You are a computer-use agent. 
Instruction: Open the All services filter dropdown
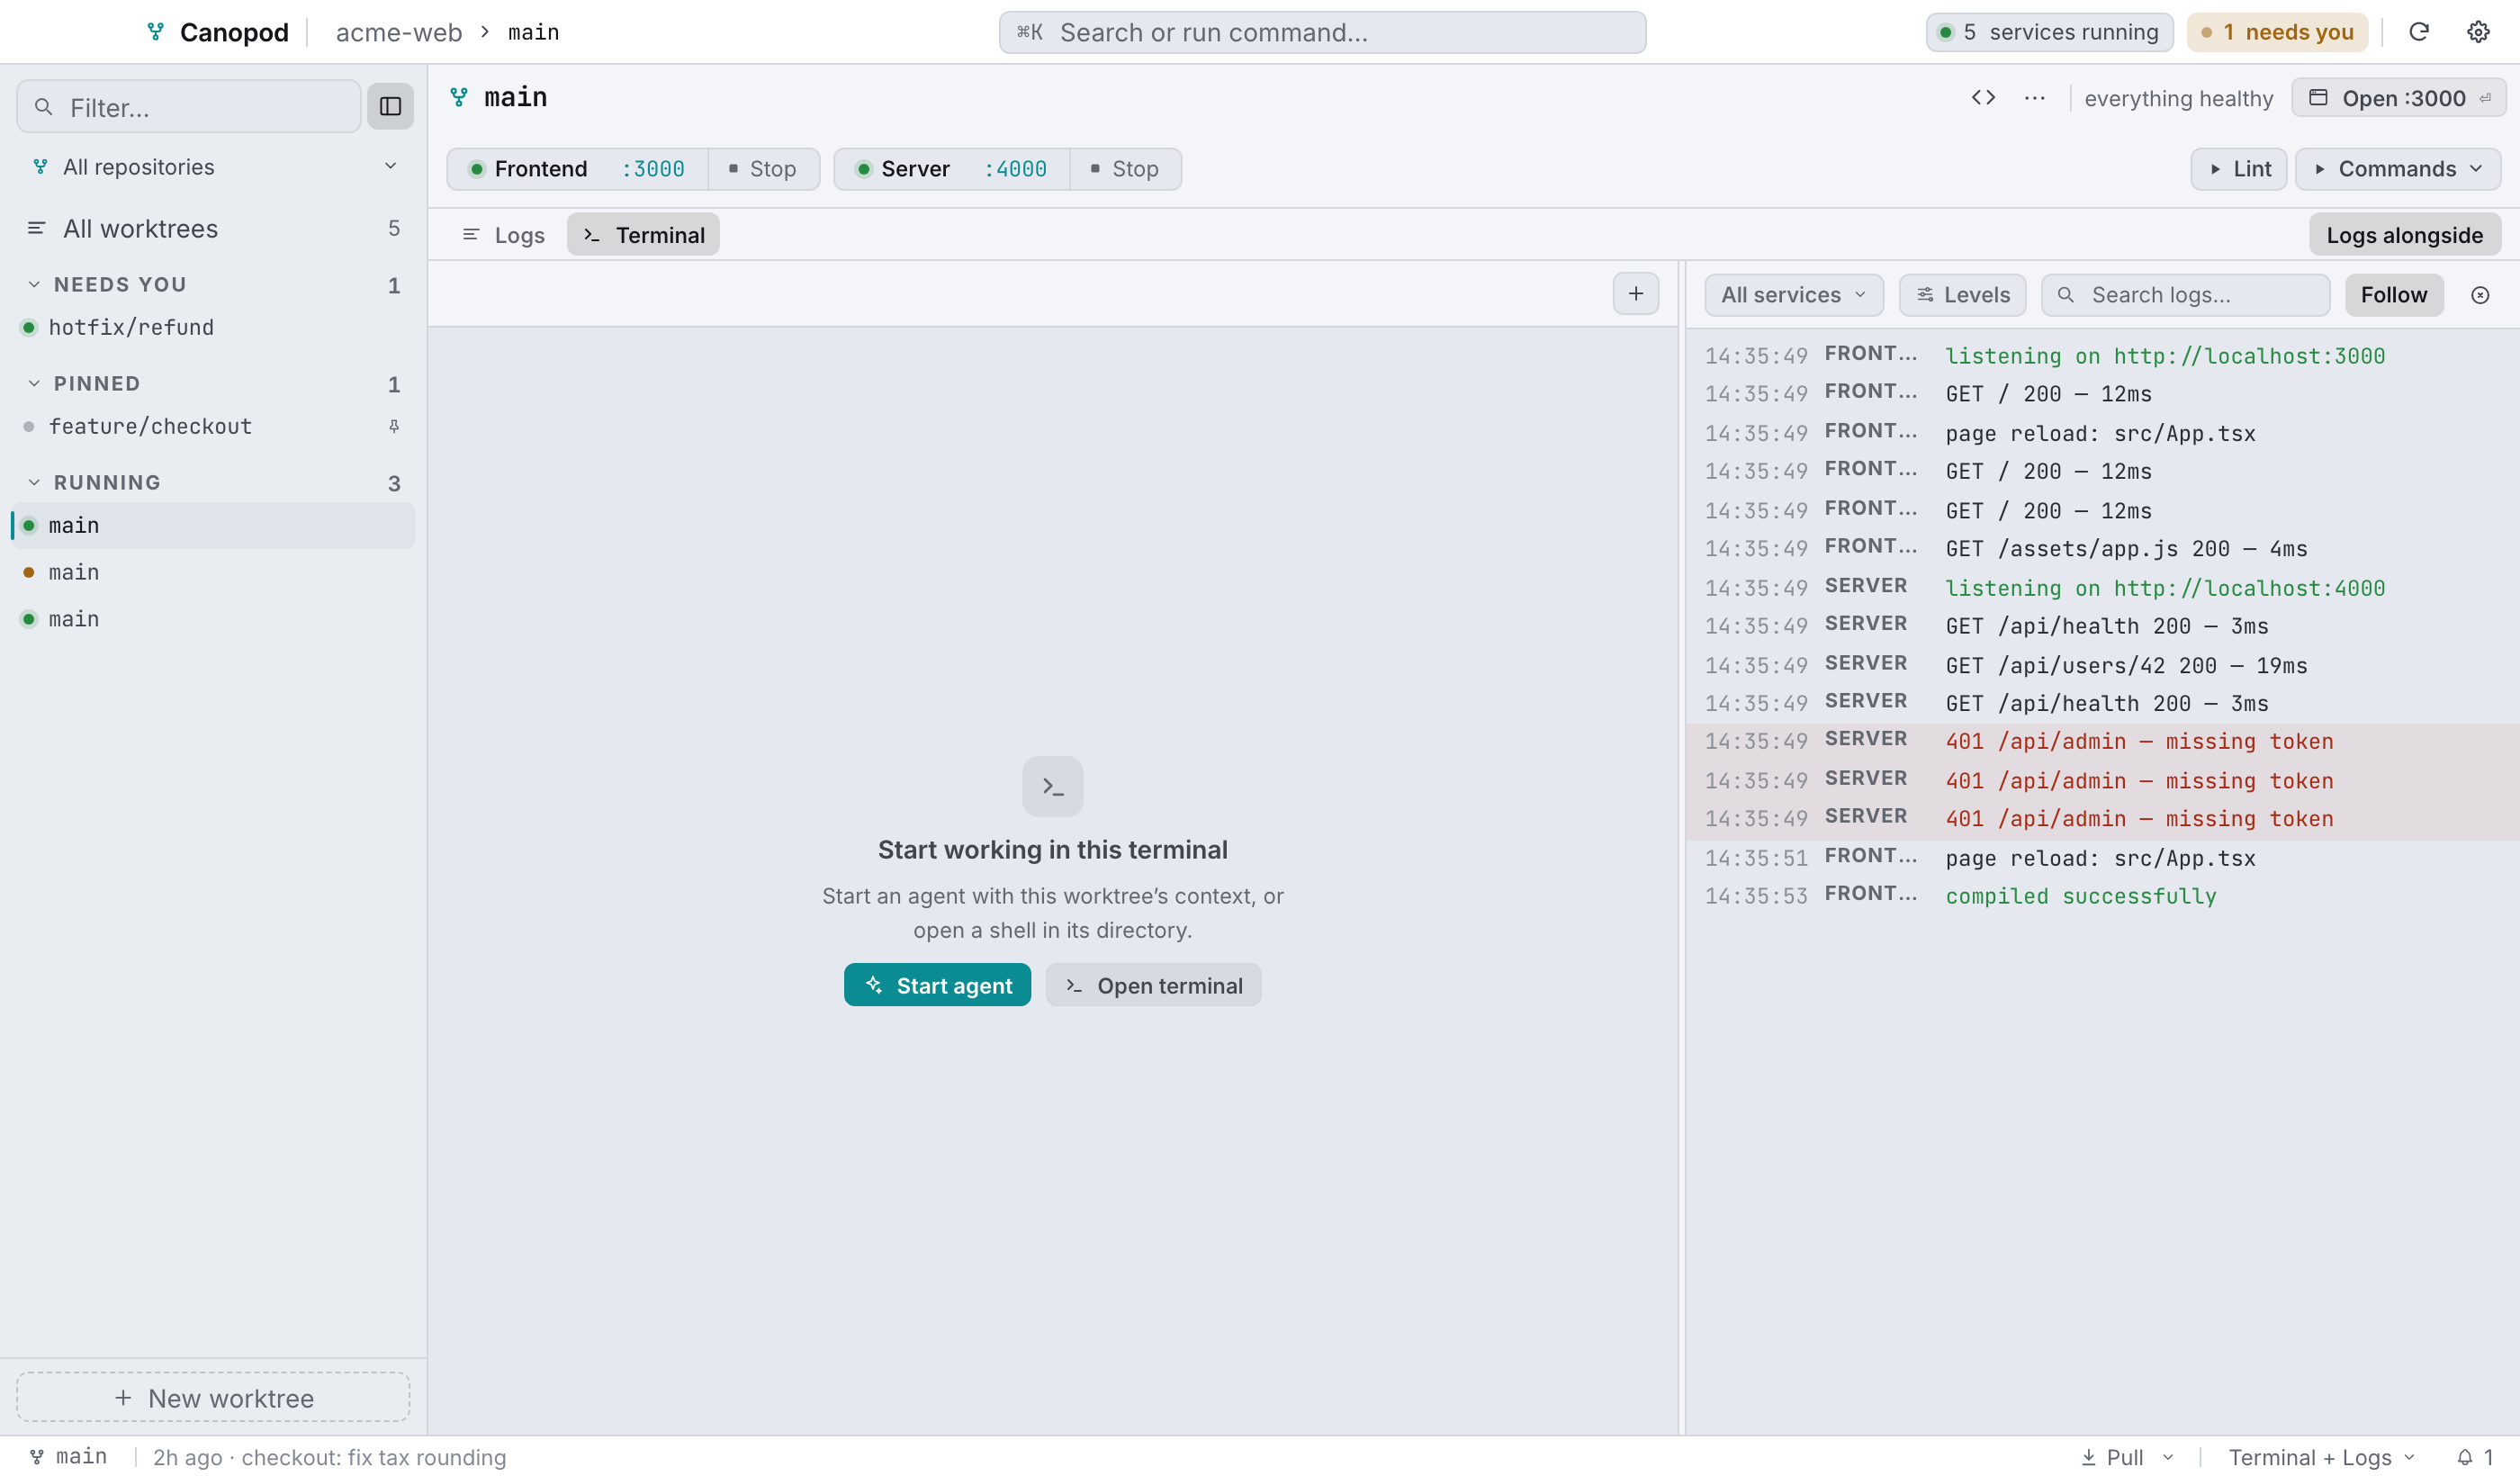click(x=1794, y=295)
